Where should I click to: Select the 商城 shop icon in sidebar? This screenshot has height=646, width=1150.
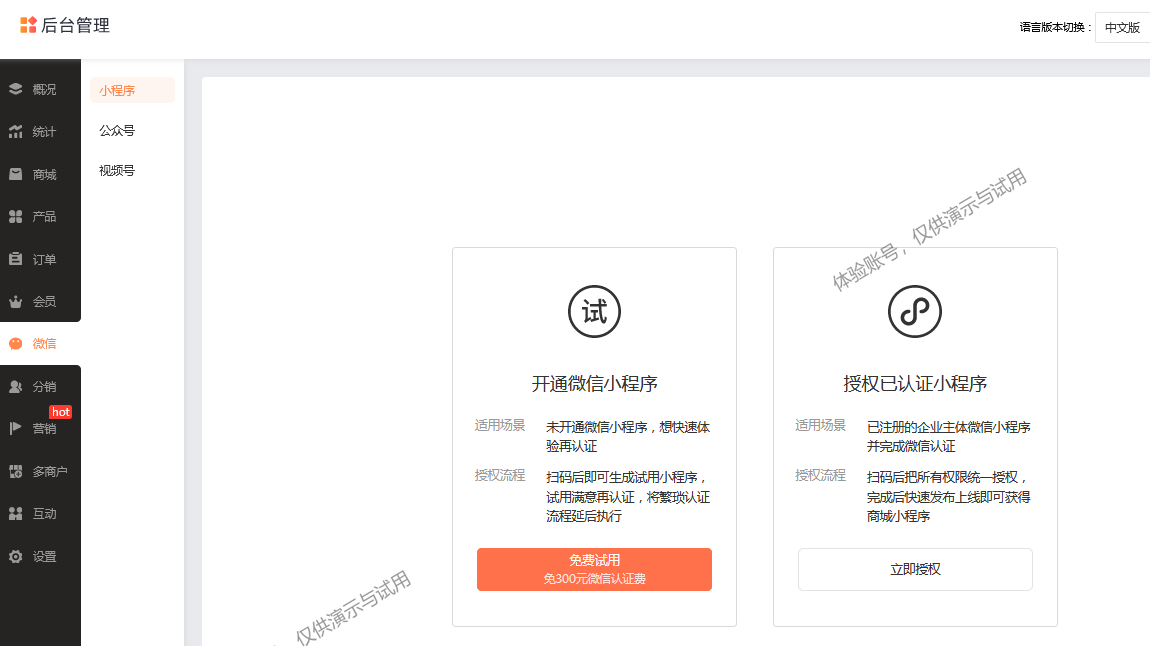click(15, 174)
